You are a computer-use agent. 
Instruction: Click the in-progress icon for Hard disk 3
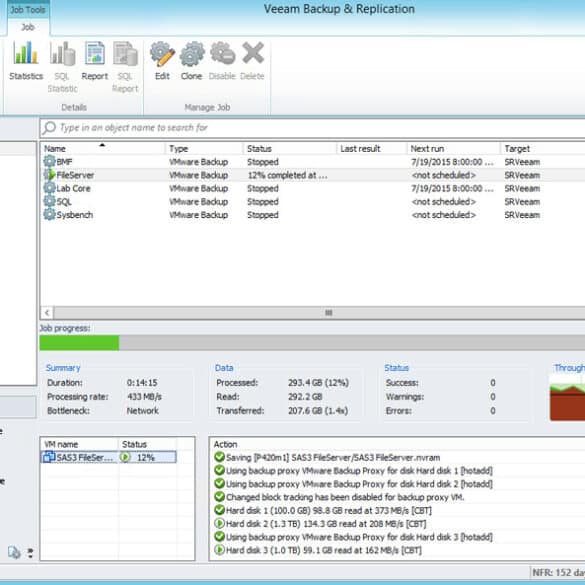coord(219,550)
